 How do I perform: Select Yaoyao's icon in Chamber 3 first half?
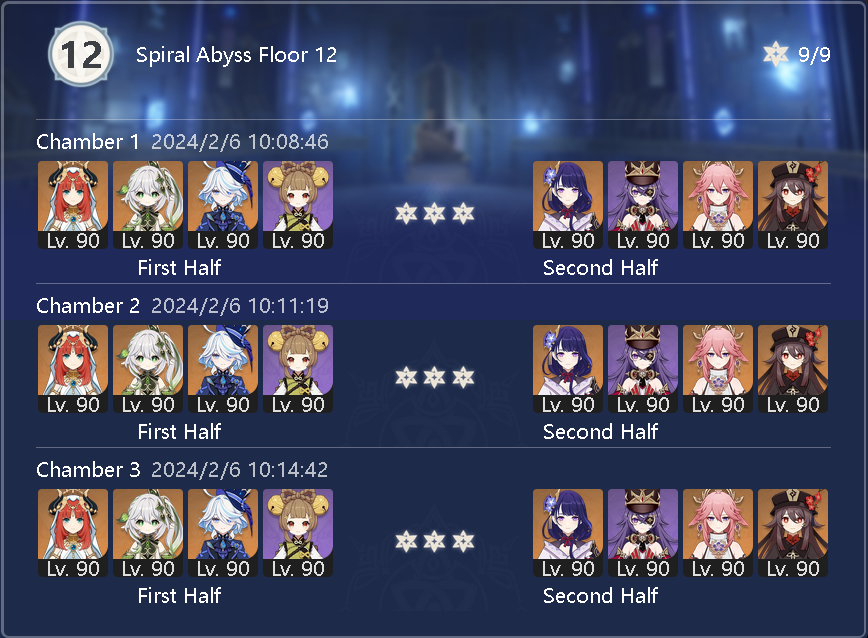298,532
